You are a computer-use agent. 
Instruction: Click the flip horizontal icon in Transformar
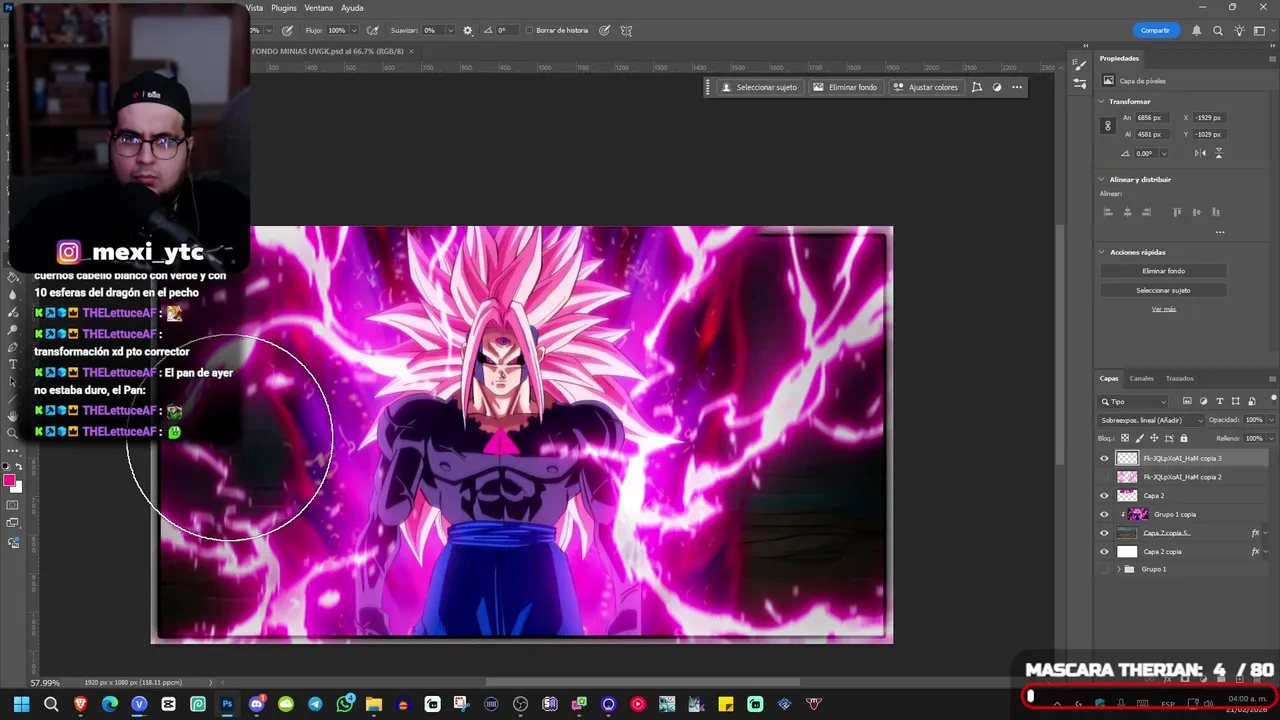1200,153
